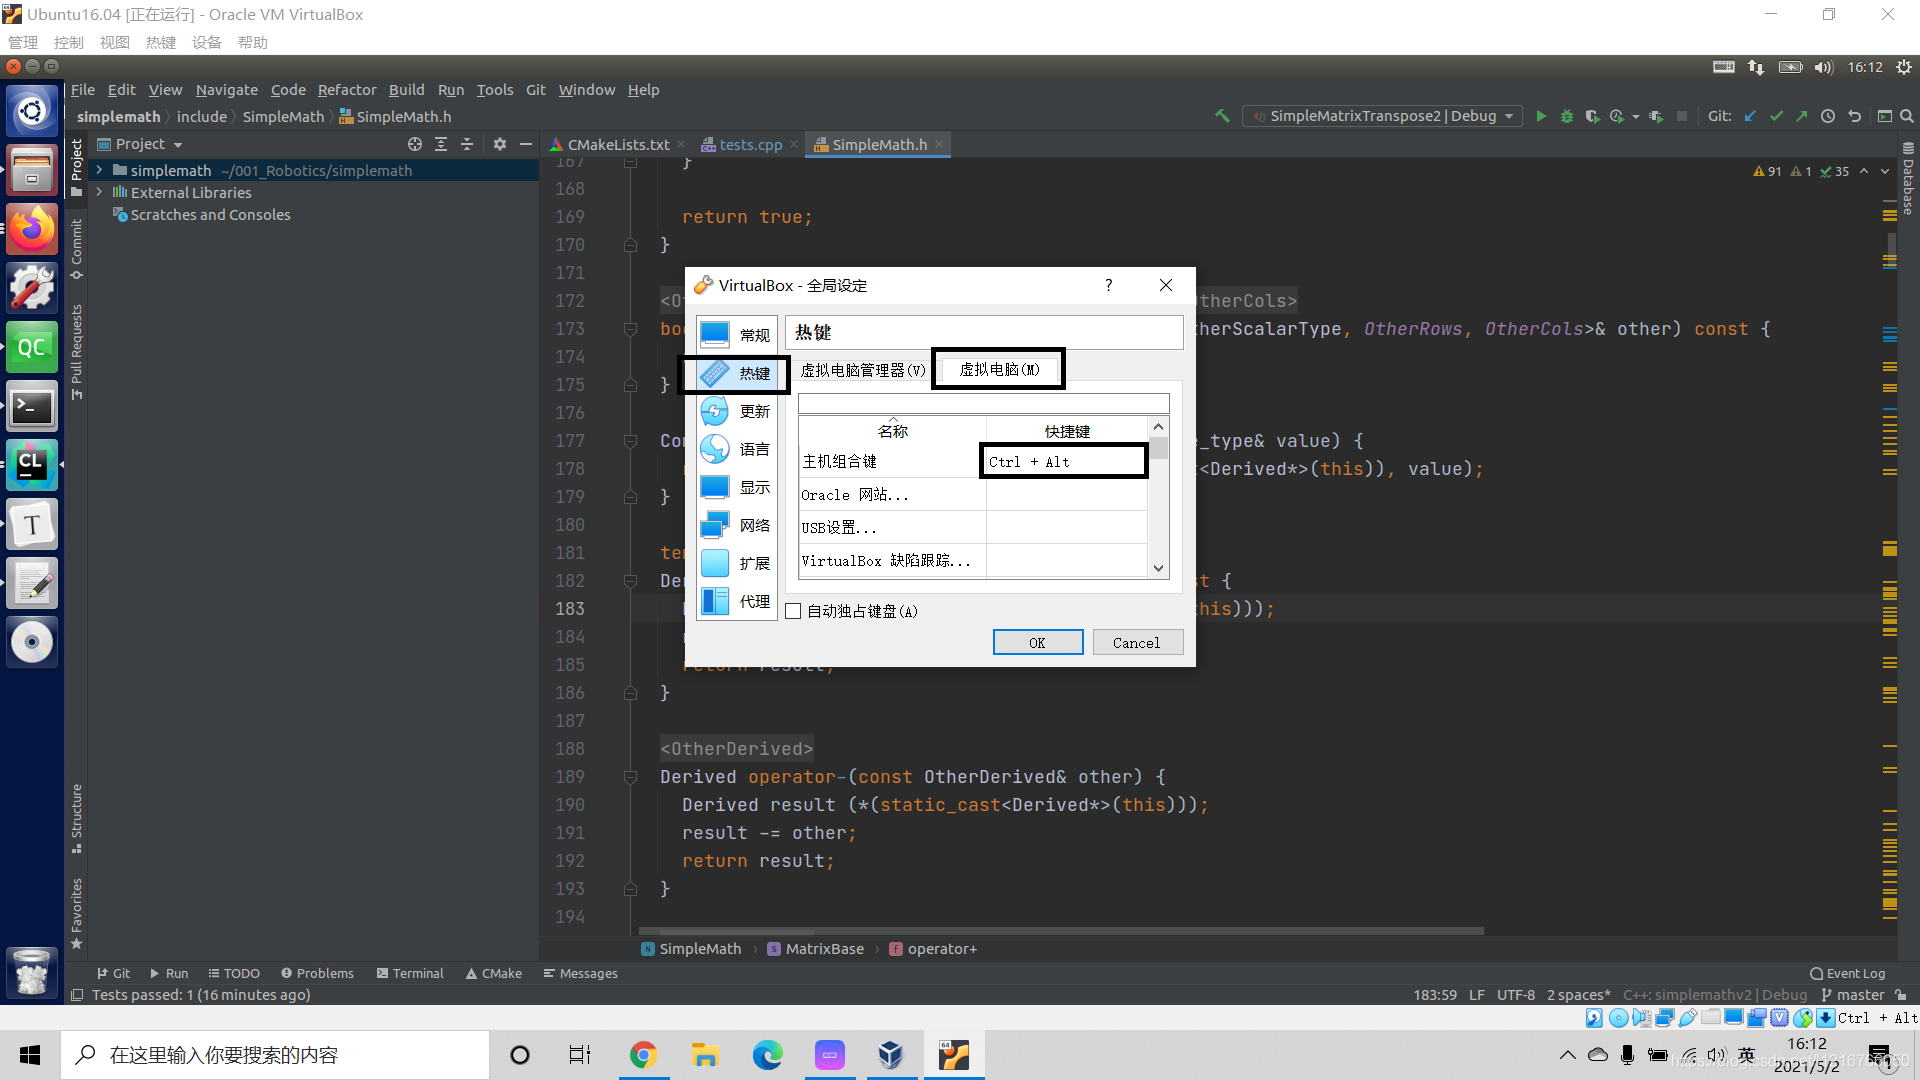1920x1080 pixels.
Task: Open Google Chrome from Windows taskbar
Action: (x=643, y=1055)
